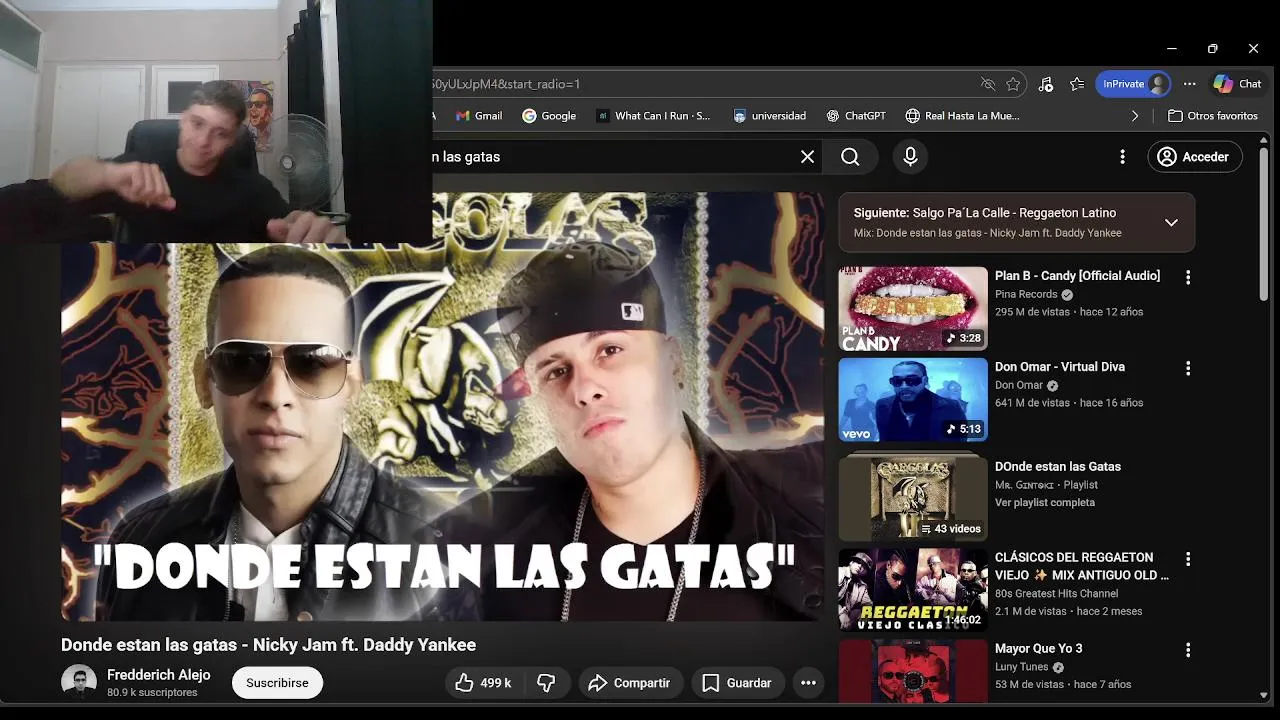The height and width of the screenshot is (720, 1280).
Task: Open more options for Clásicos del Reggaeton
Action: point(1188,559)
